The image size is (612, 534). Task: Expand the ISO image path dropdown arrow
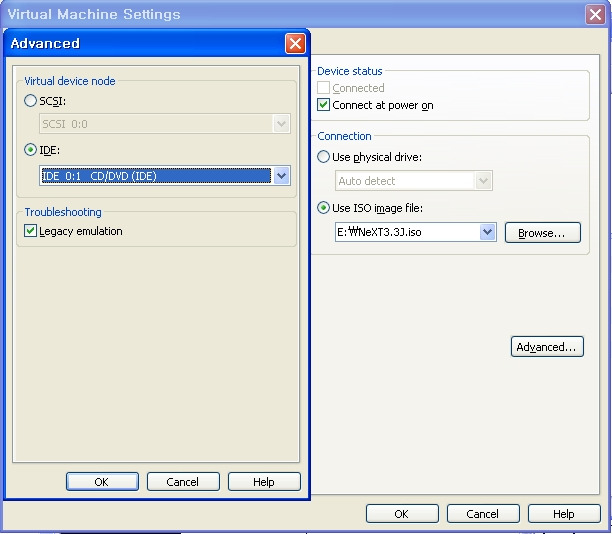[487, 232]
